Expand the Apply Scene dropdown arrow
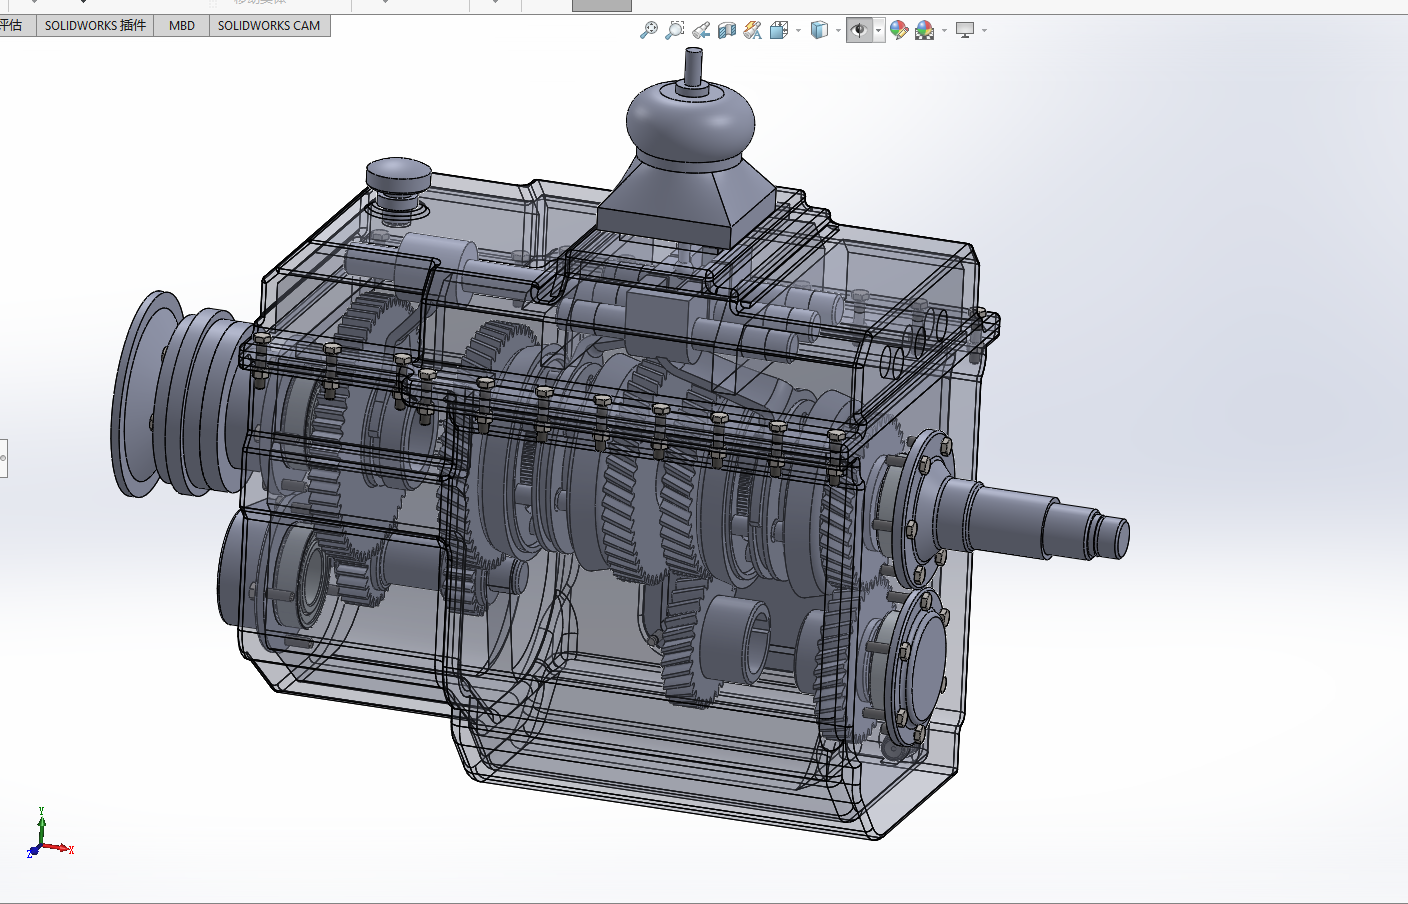This screenshot has width=1408, height=904. click(944, 30)
